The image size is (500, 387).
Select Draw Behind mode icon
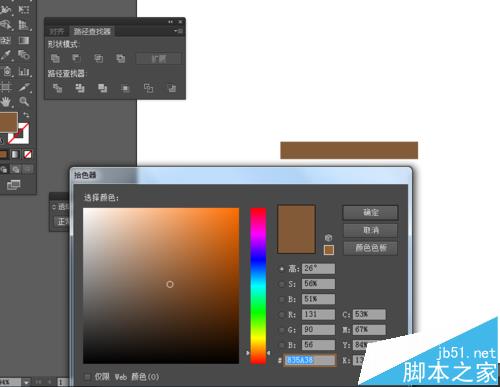pyautogui.click(x=16, y=169)
